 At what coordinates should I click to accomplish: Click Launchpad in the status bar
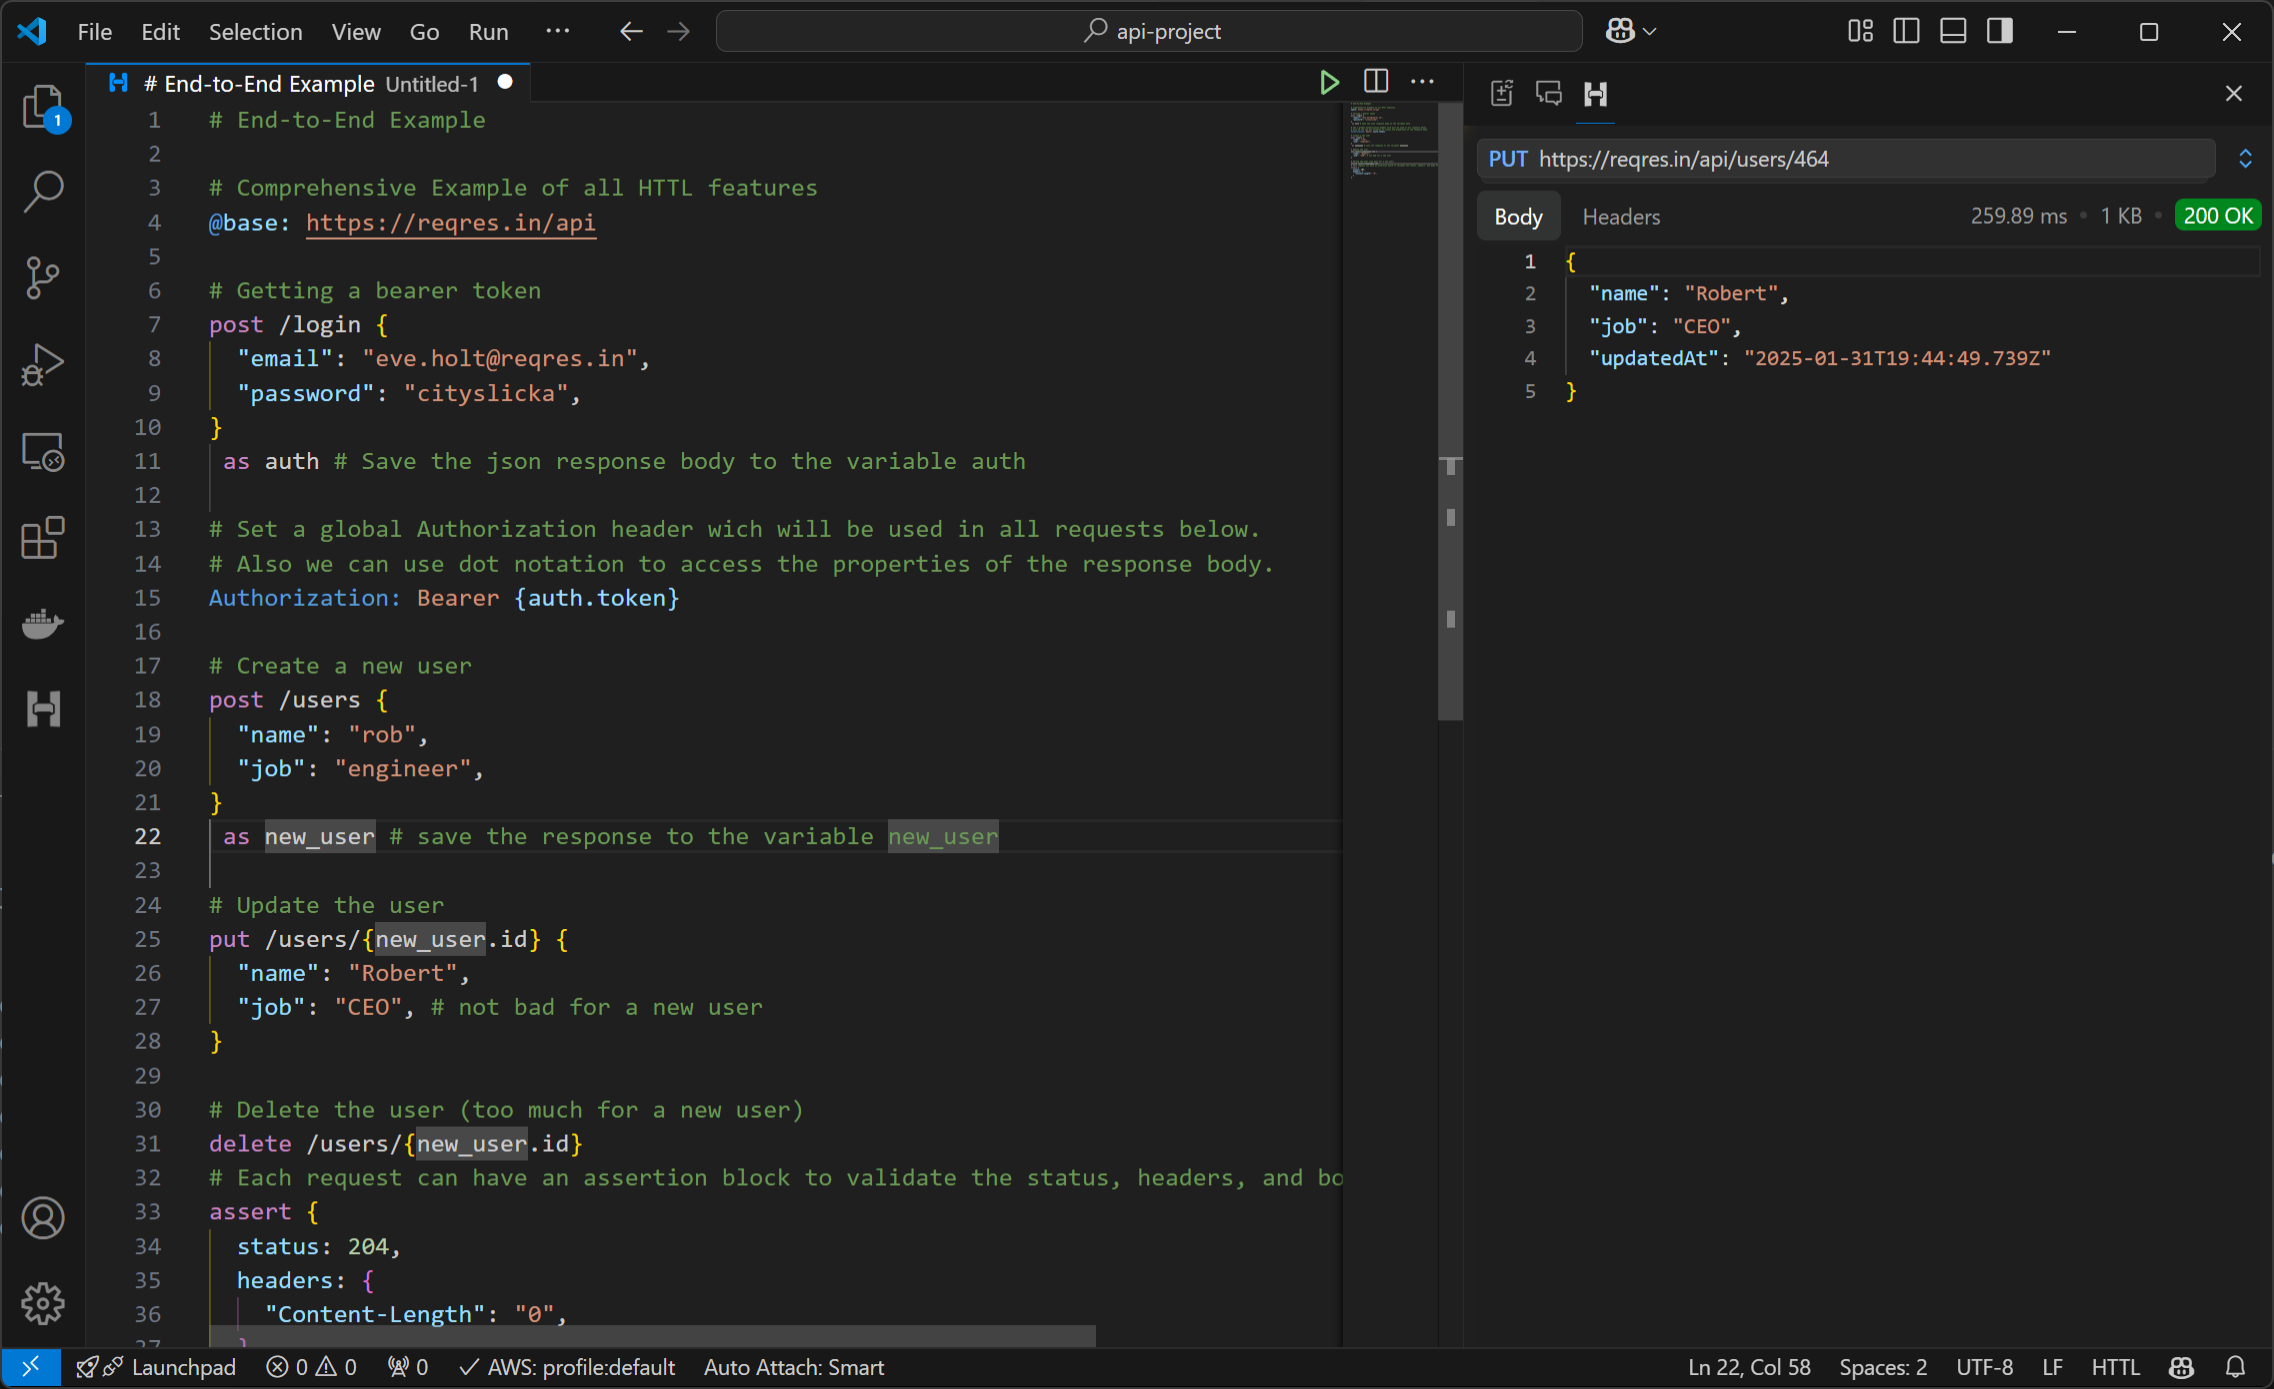(x=157, y=1367)
